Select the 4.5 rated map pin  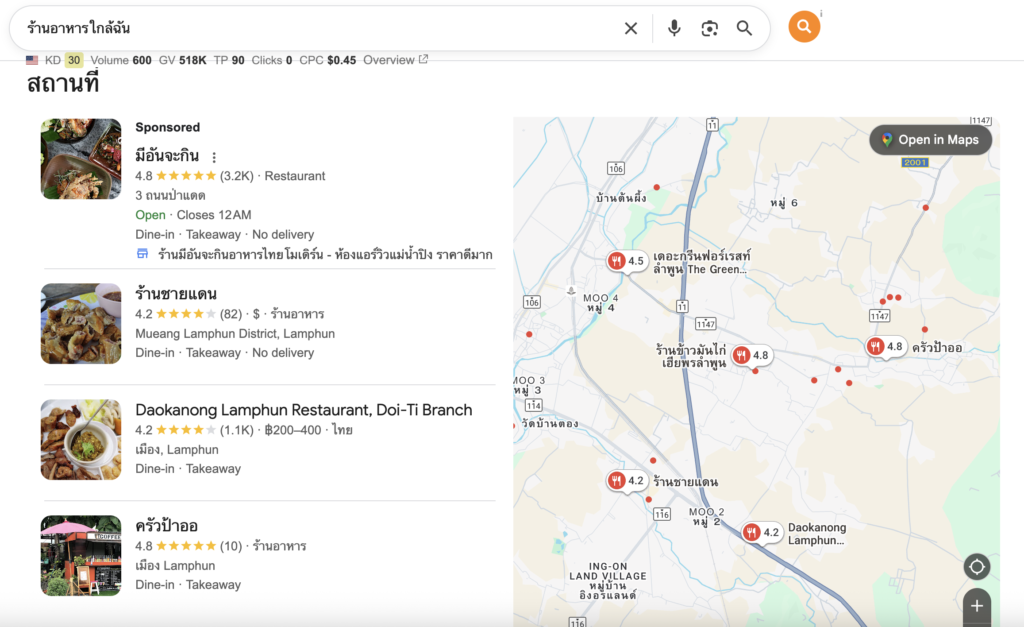627,261
